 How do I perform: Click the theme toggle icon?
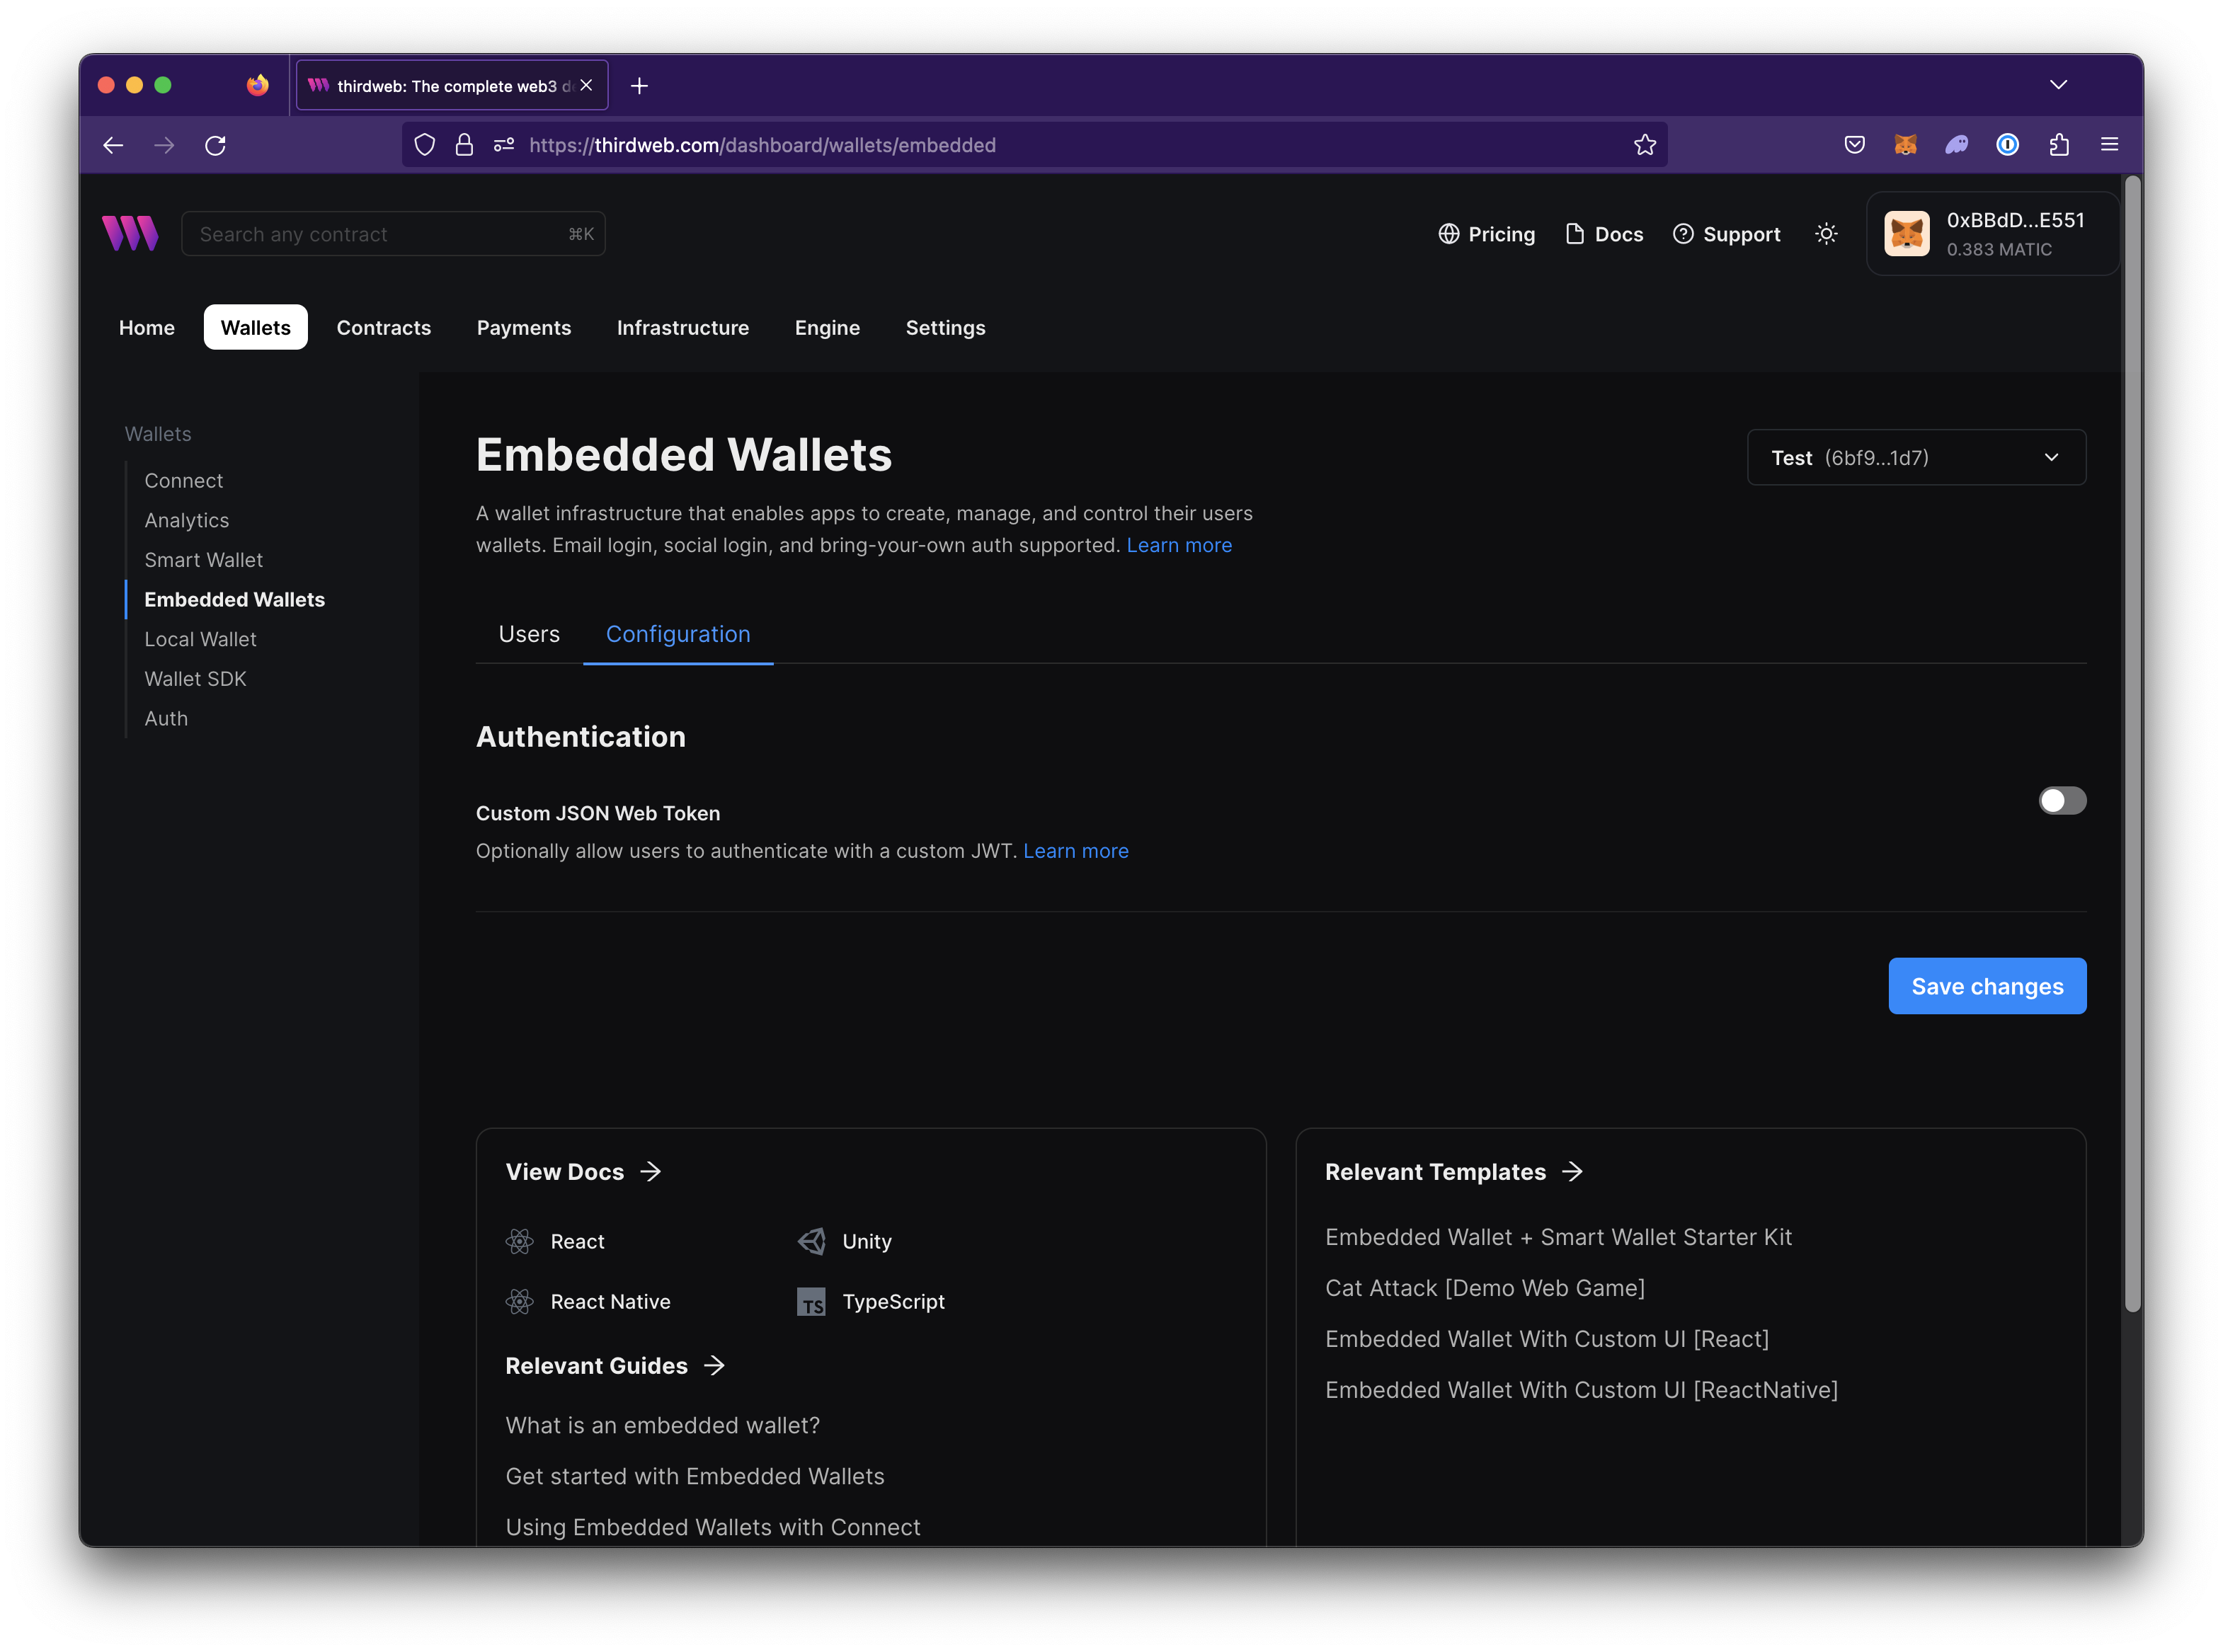point(1826,233)
